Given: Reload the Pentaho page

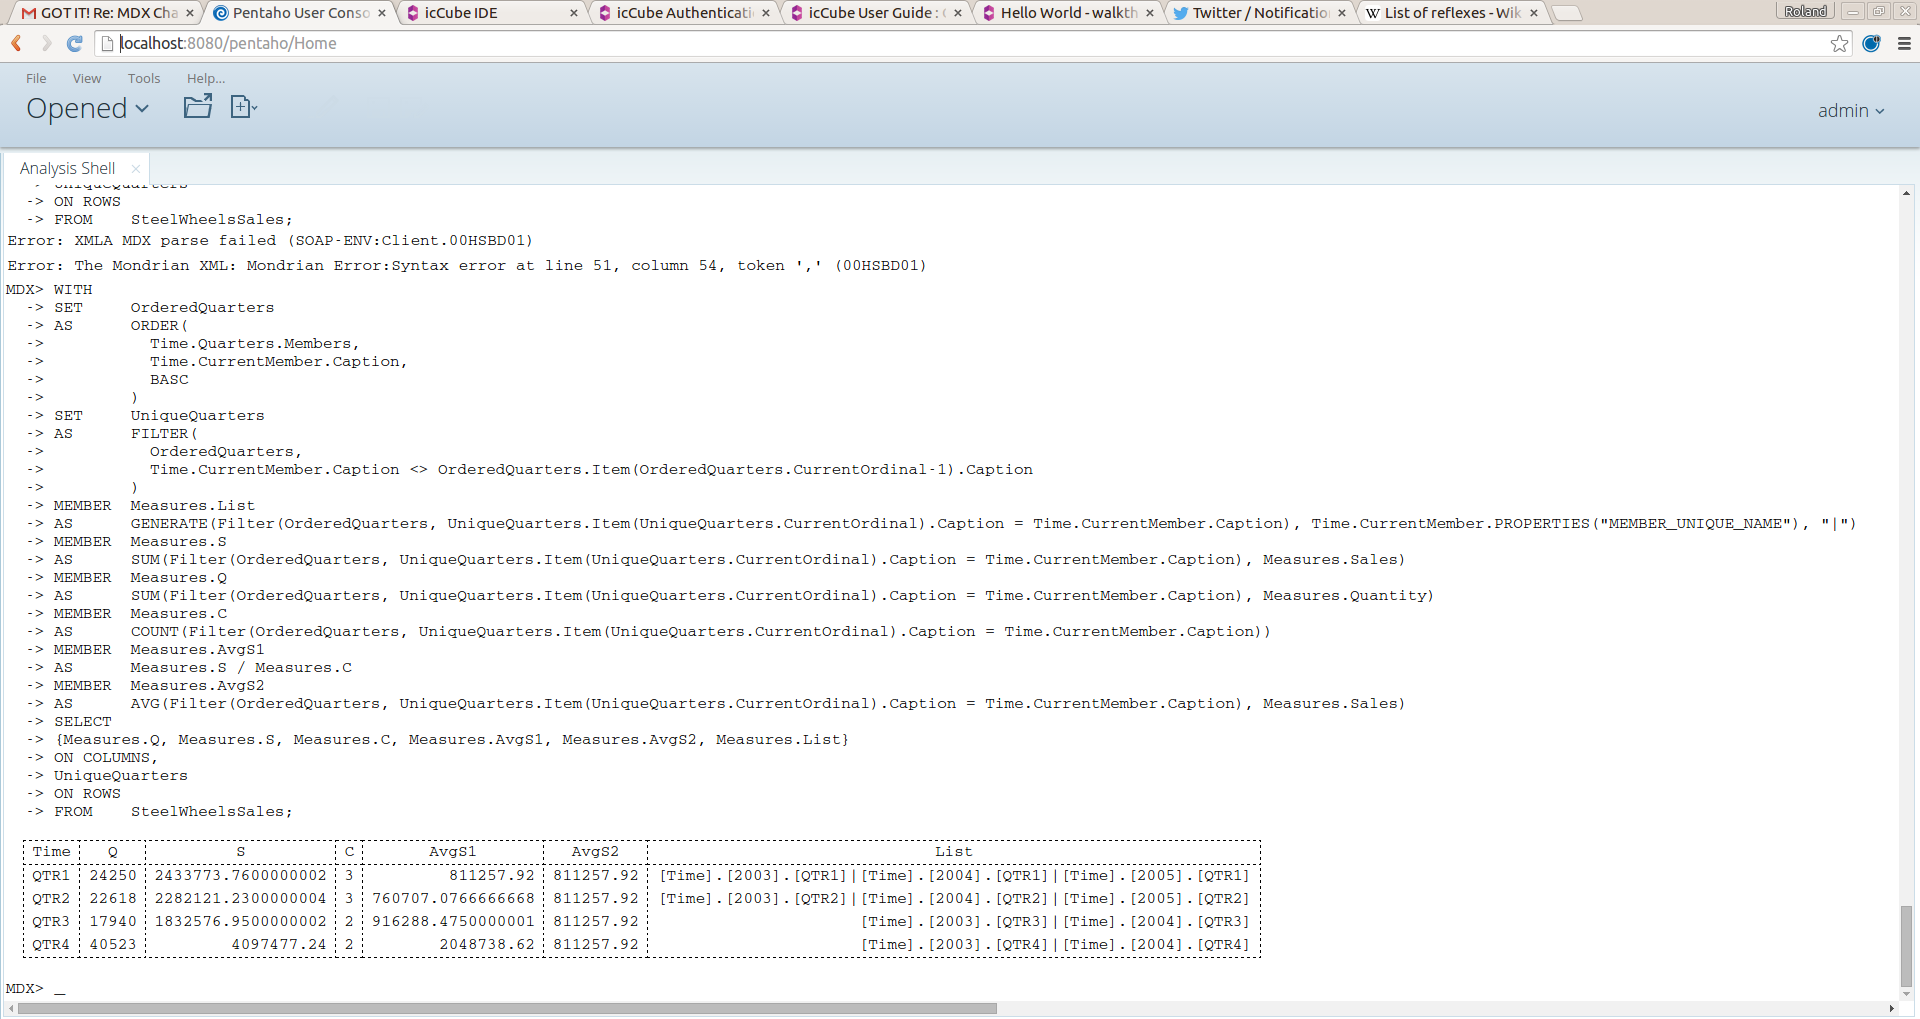Looking at the screenshot, I should [x=74, y=43].
